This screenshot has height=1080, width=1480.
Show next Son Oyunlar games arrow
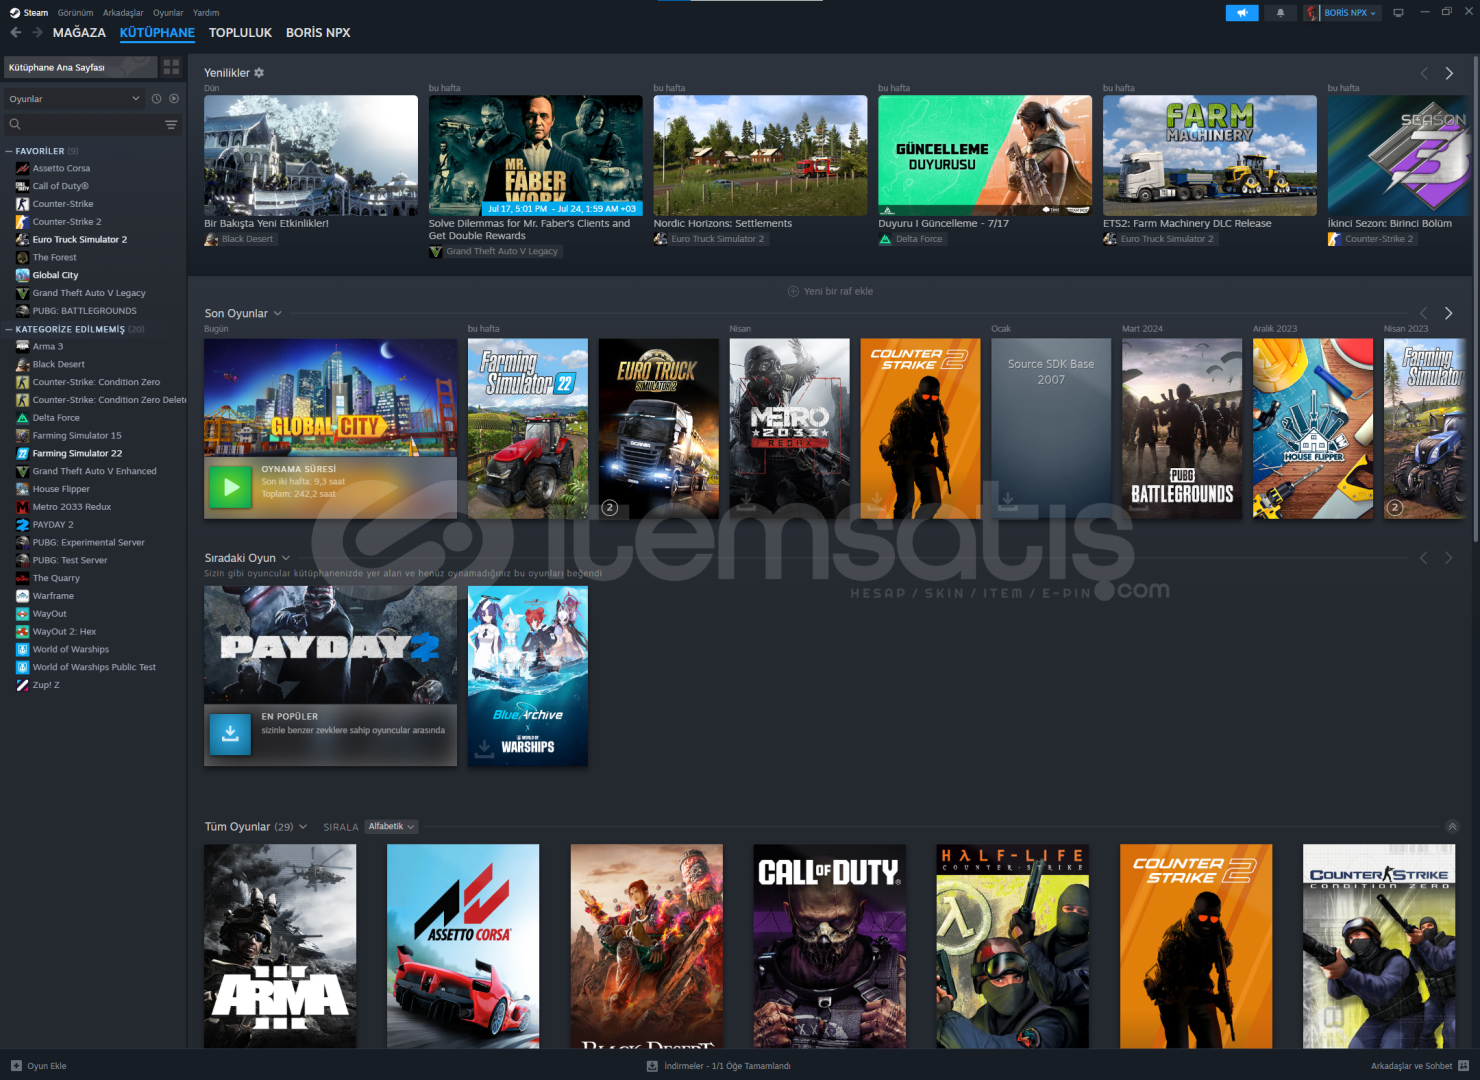[x=1448, y=313]
